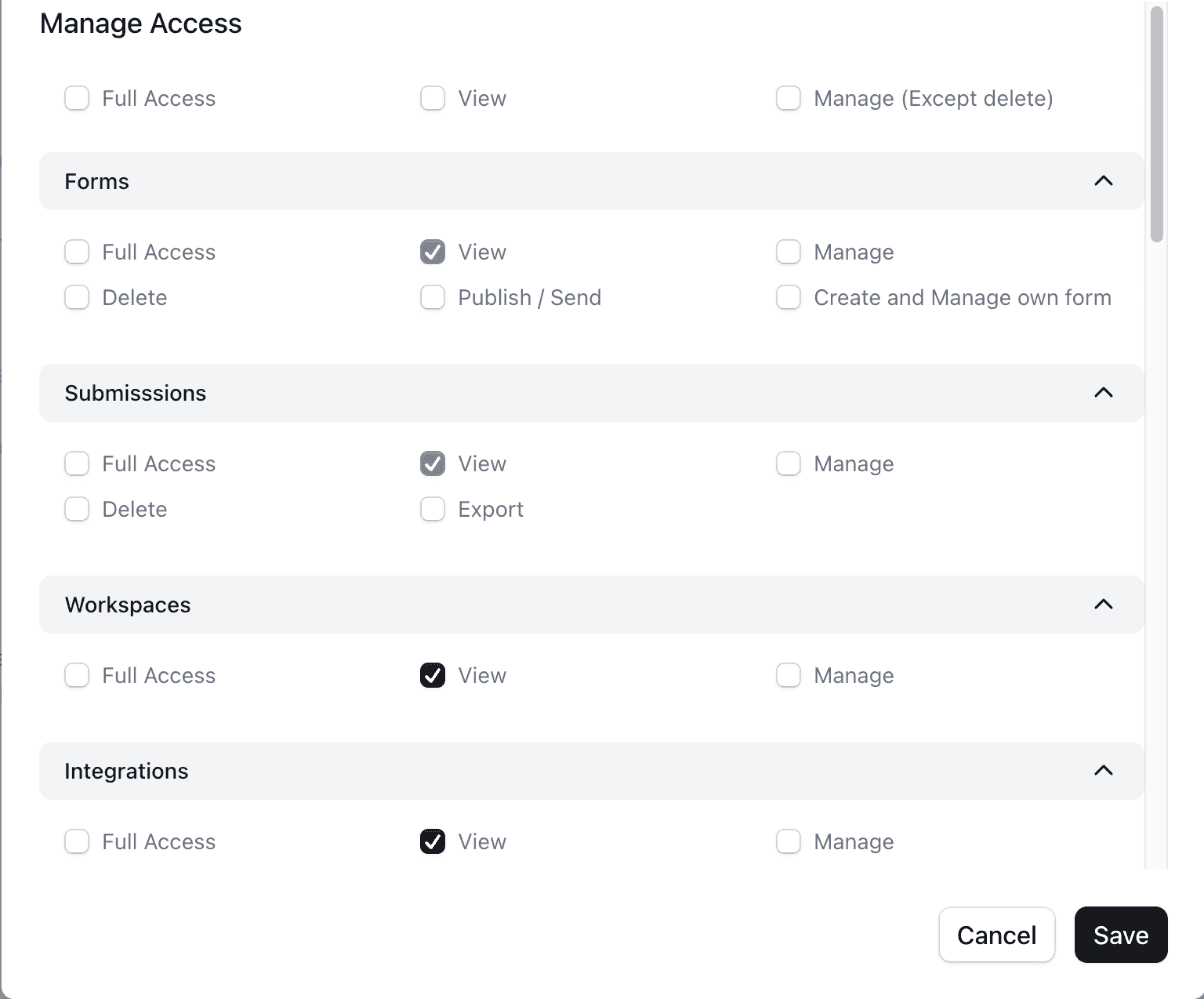Click the Manage Access title text
Viewport: 1204px width, 999px height.
(141, 23)
